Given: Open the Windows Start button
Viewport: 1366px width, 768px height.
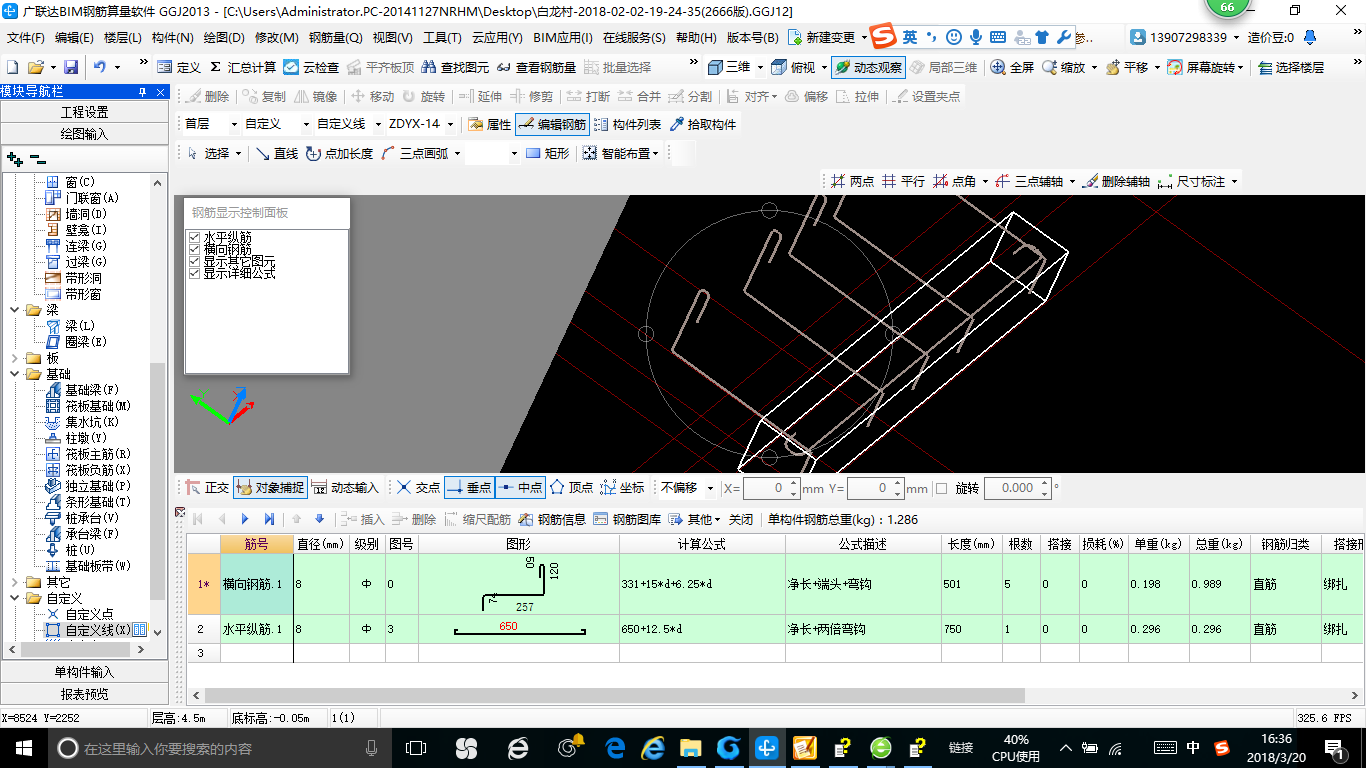Looking at the screenshot, I should [x=23, y=748].
